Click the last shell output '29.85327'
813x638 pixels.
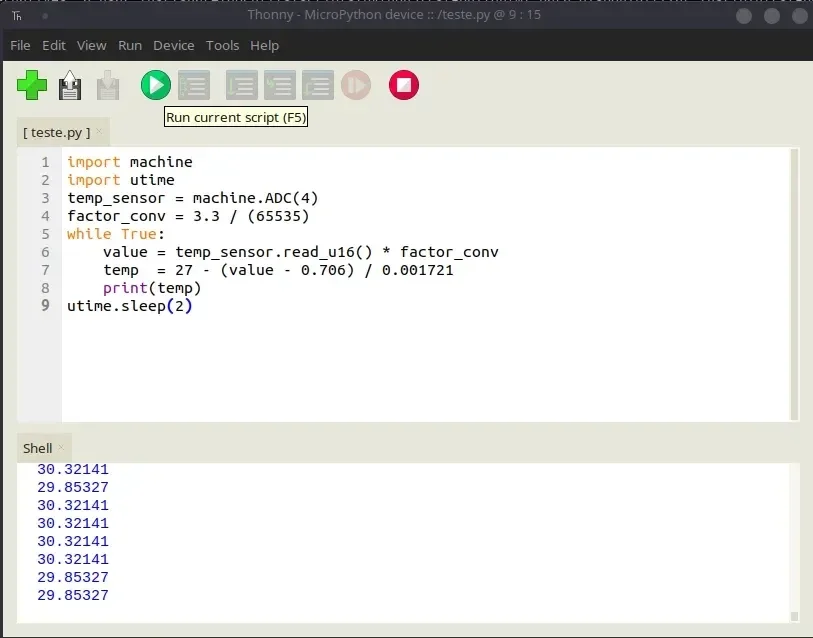73,595
